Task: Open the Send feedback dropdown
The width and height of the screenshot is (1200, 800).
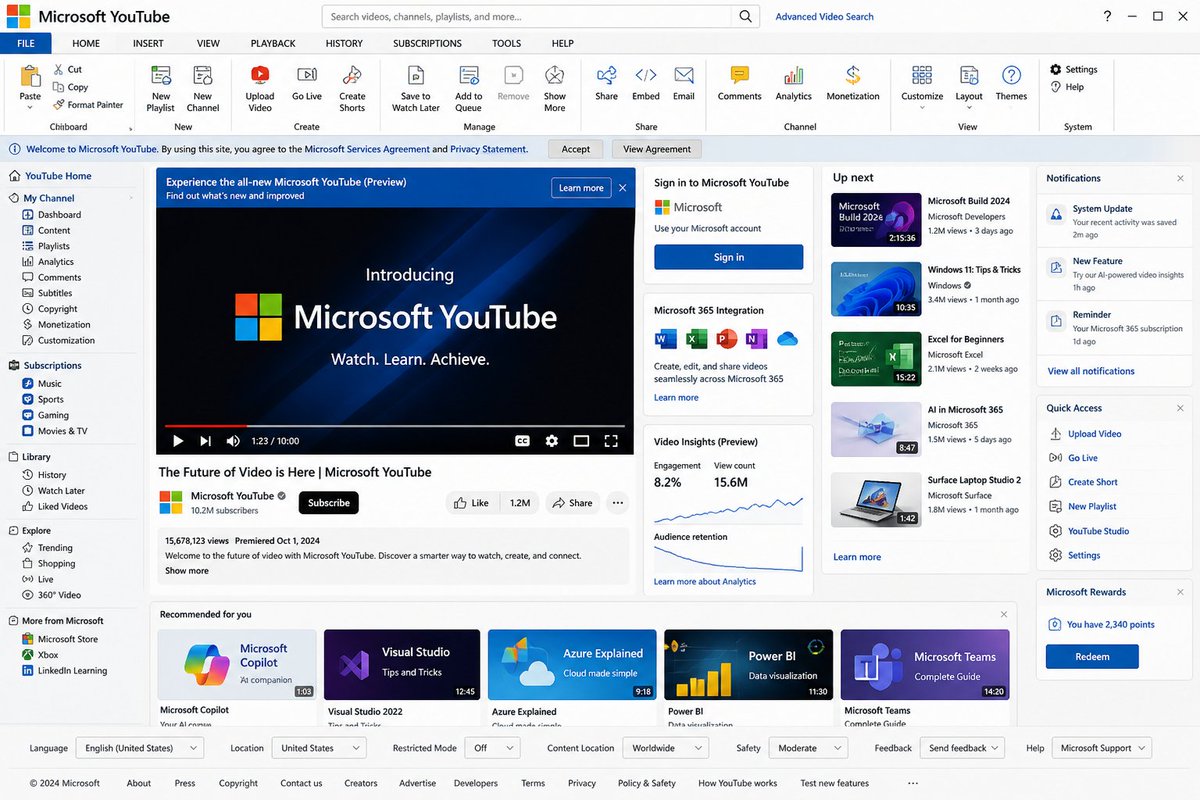Action: click(964, 748)
